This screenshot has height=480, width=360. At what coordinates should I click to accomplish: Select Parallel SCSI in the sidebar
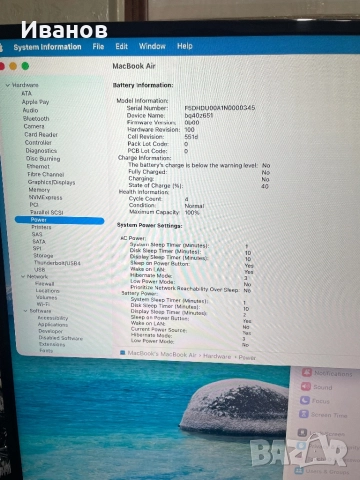pyautogui.click(x=47, y=212)
